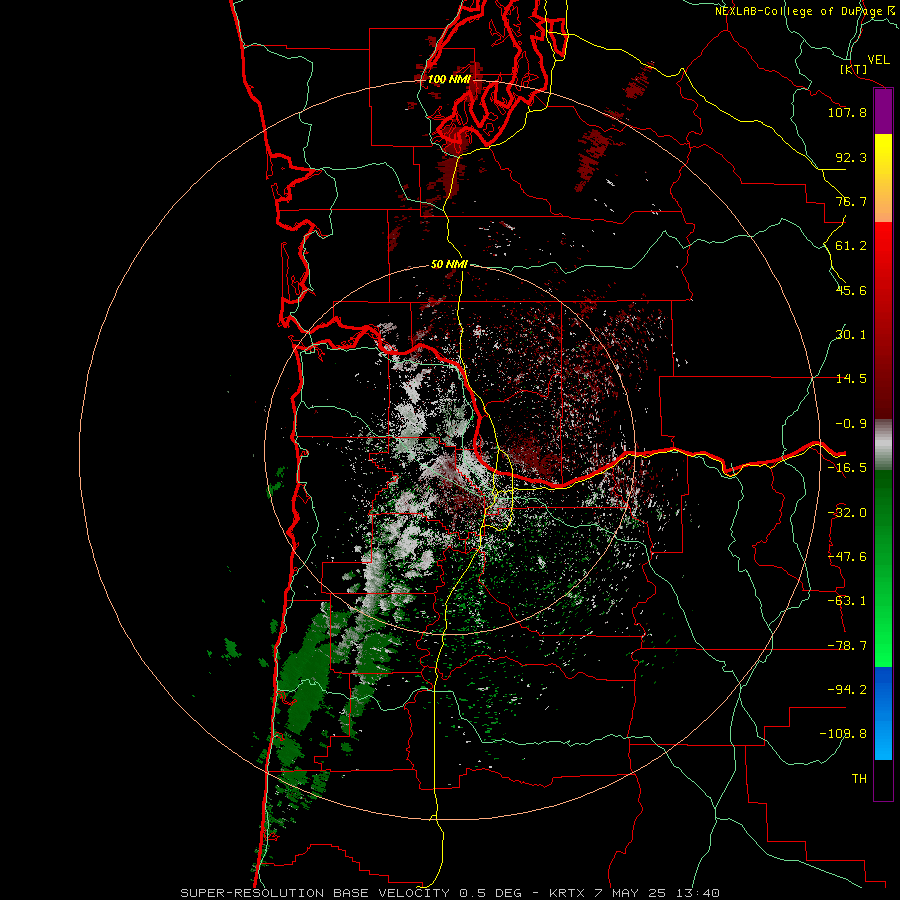Select the 45.6 velocity scale value
The height and width of the screenshot is (900, 900).
click(x=851, y=290)
